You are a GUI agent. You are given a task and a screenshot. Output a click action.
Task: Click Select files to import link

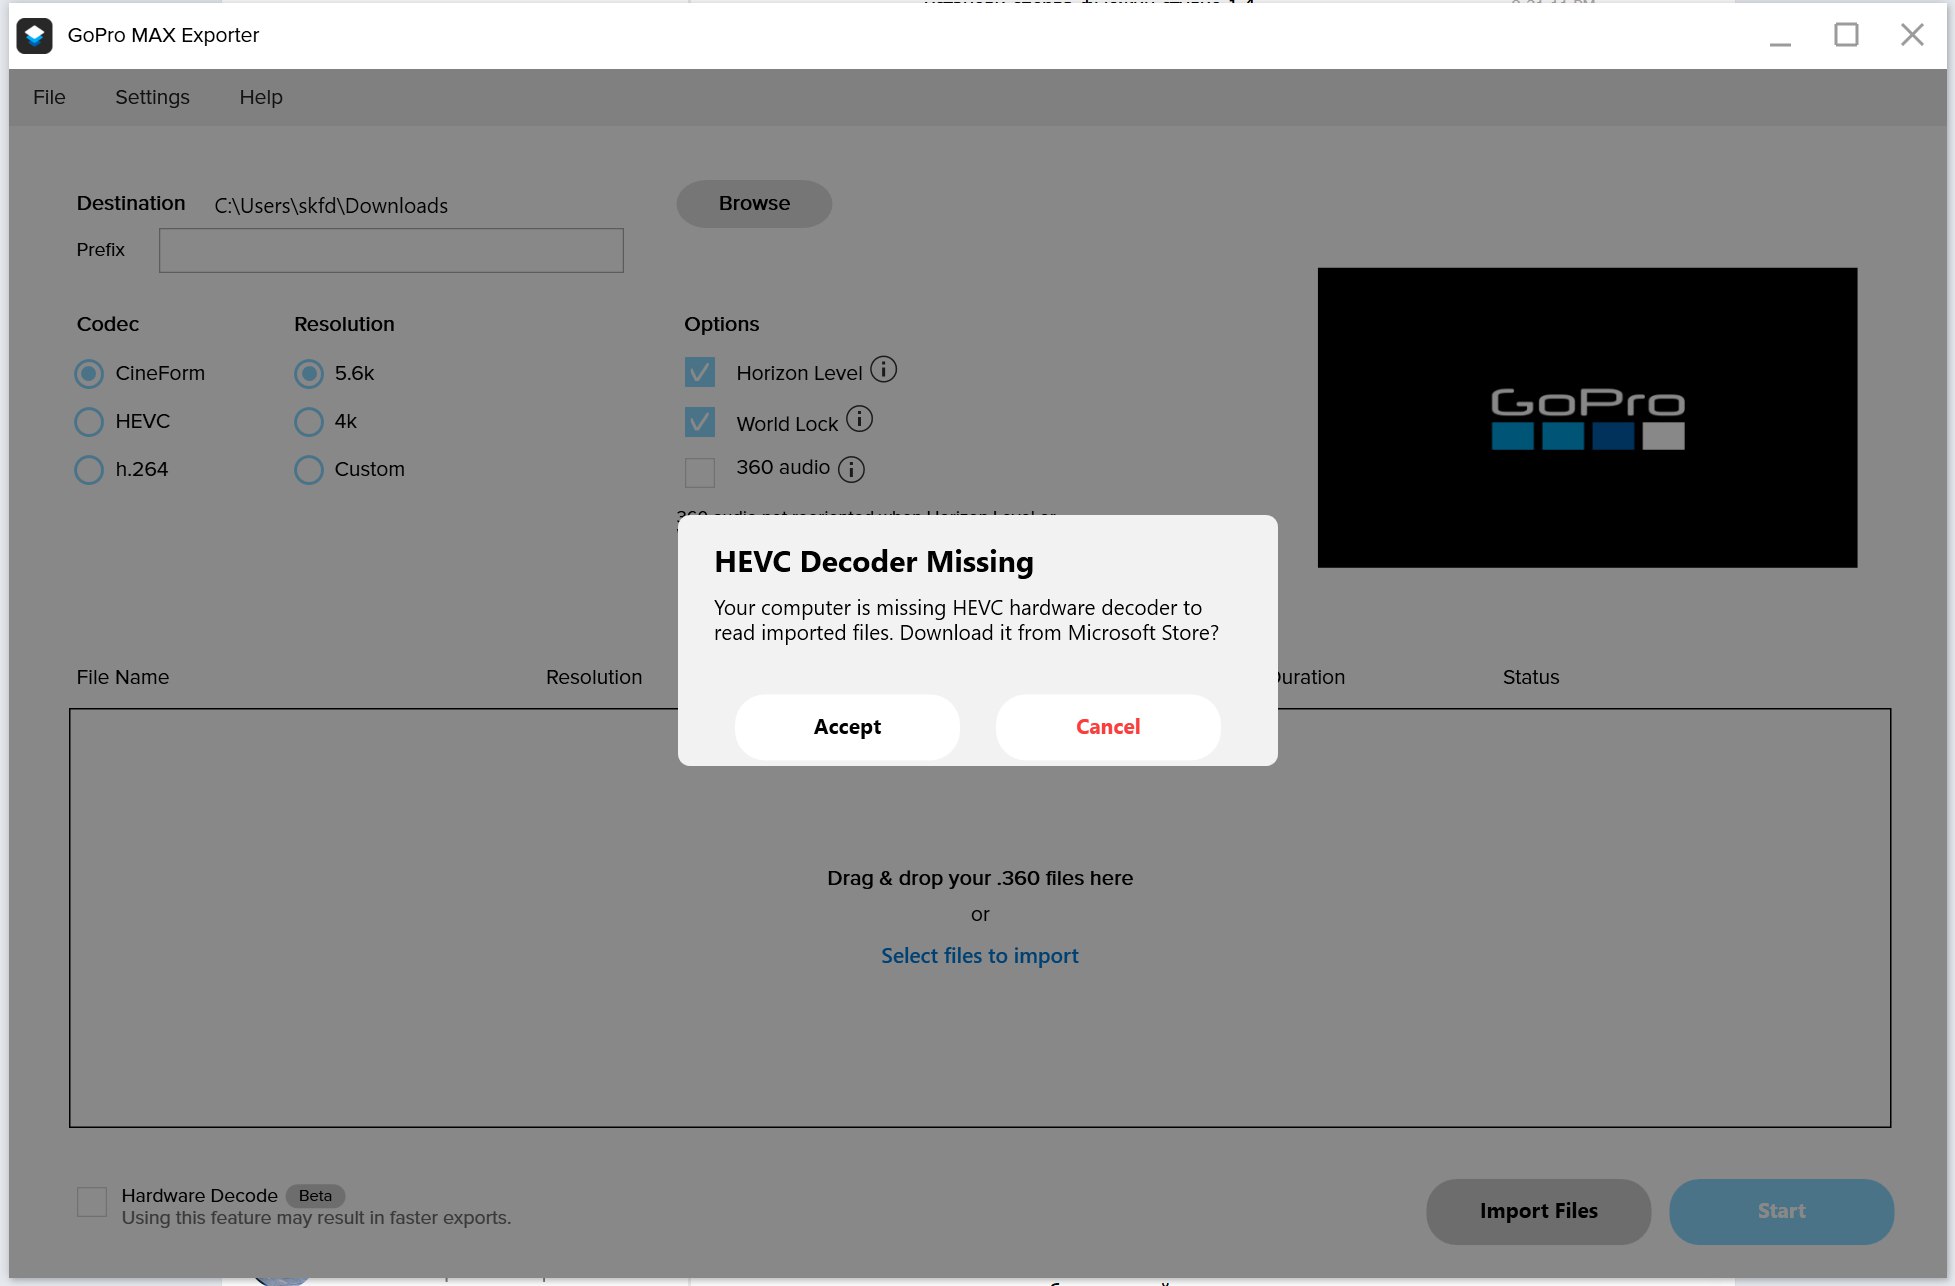980,956
